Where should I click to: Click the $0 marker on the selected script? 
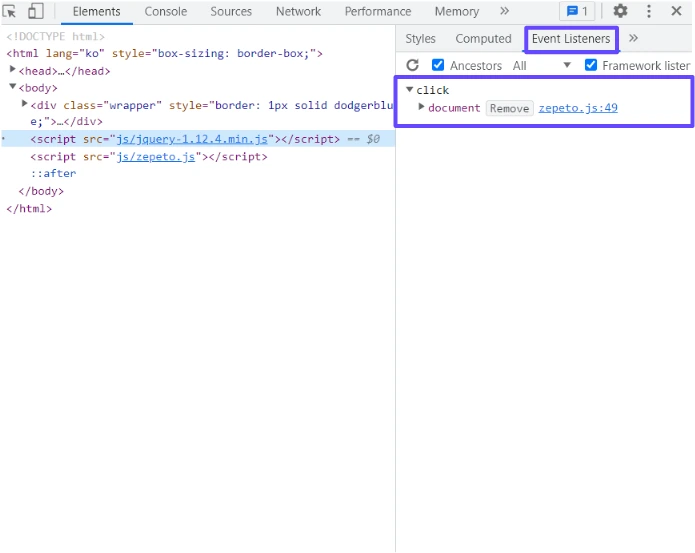point(373,139)
